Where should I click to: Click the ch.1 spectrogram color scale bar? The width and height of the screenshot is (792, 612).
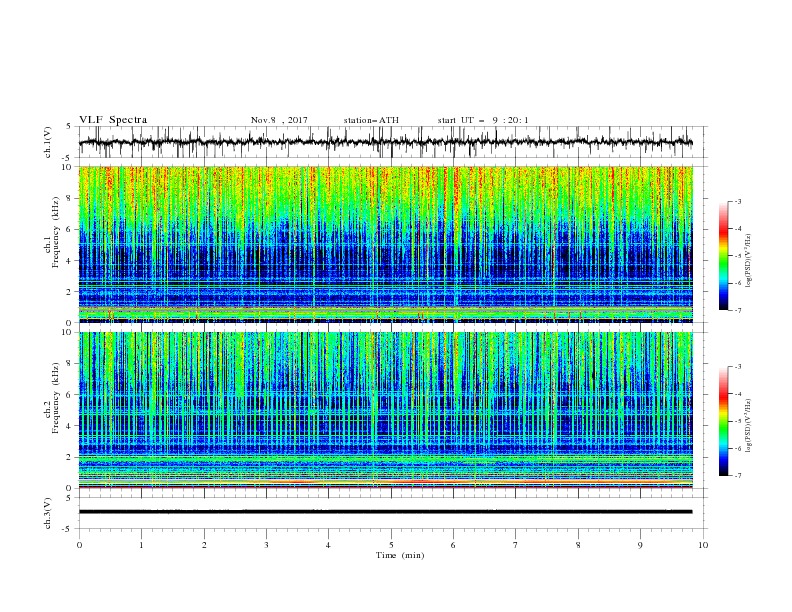click(724, 255)
